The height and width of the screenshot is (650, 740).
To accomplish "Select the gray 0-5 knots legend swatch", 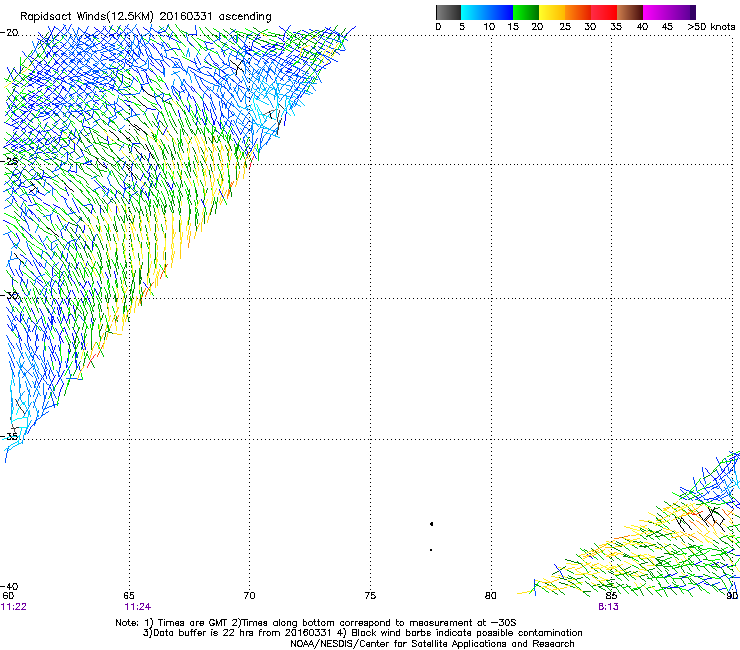I will 448,12.
